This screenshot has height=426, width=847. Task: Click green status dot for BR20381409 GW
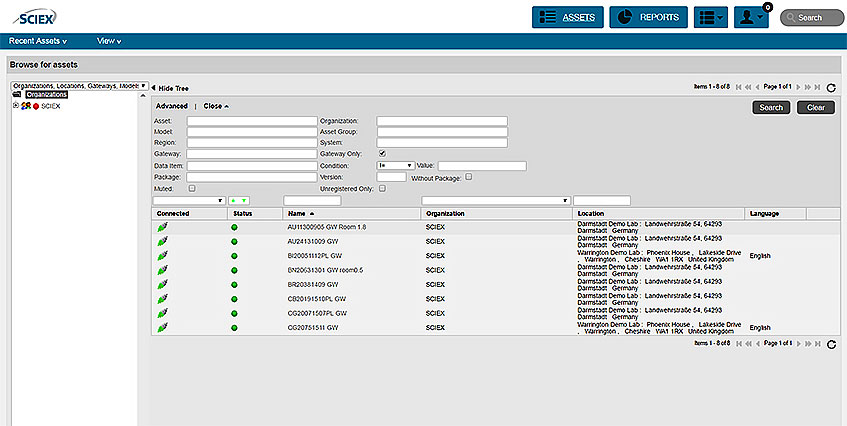(x=234, y=284)
